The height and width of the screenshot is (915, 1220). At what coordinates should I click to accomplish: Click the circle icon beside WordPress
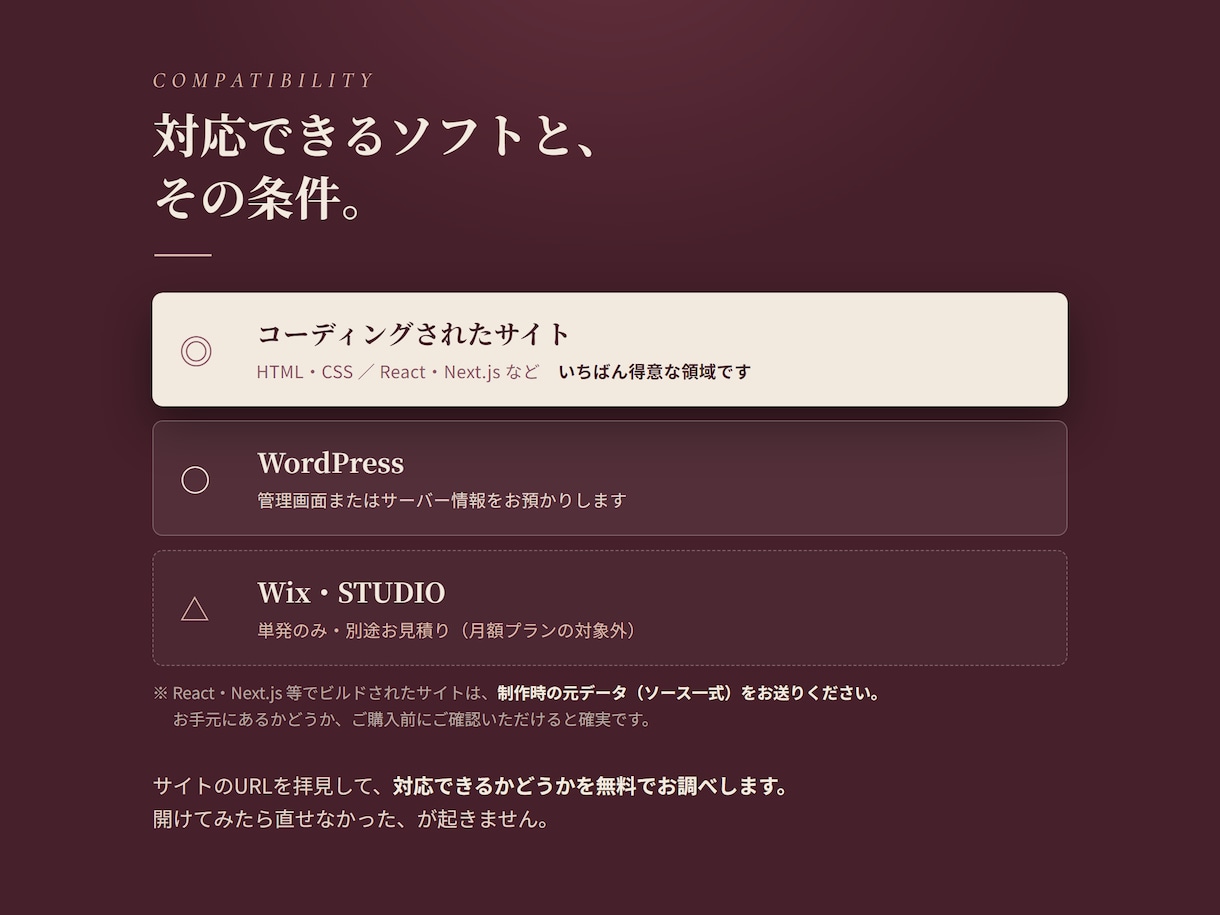pyautogui.click(x=195, y=480)
